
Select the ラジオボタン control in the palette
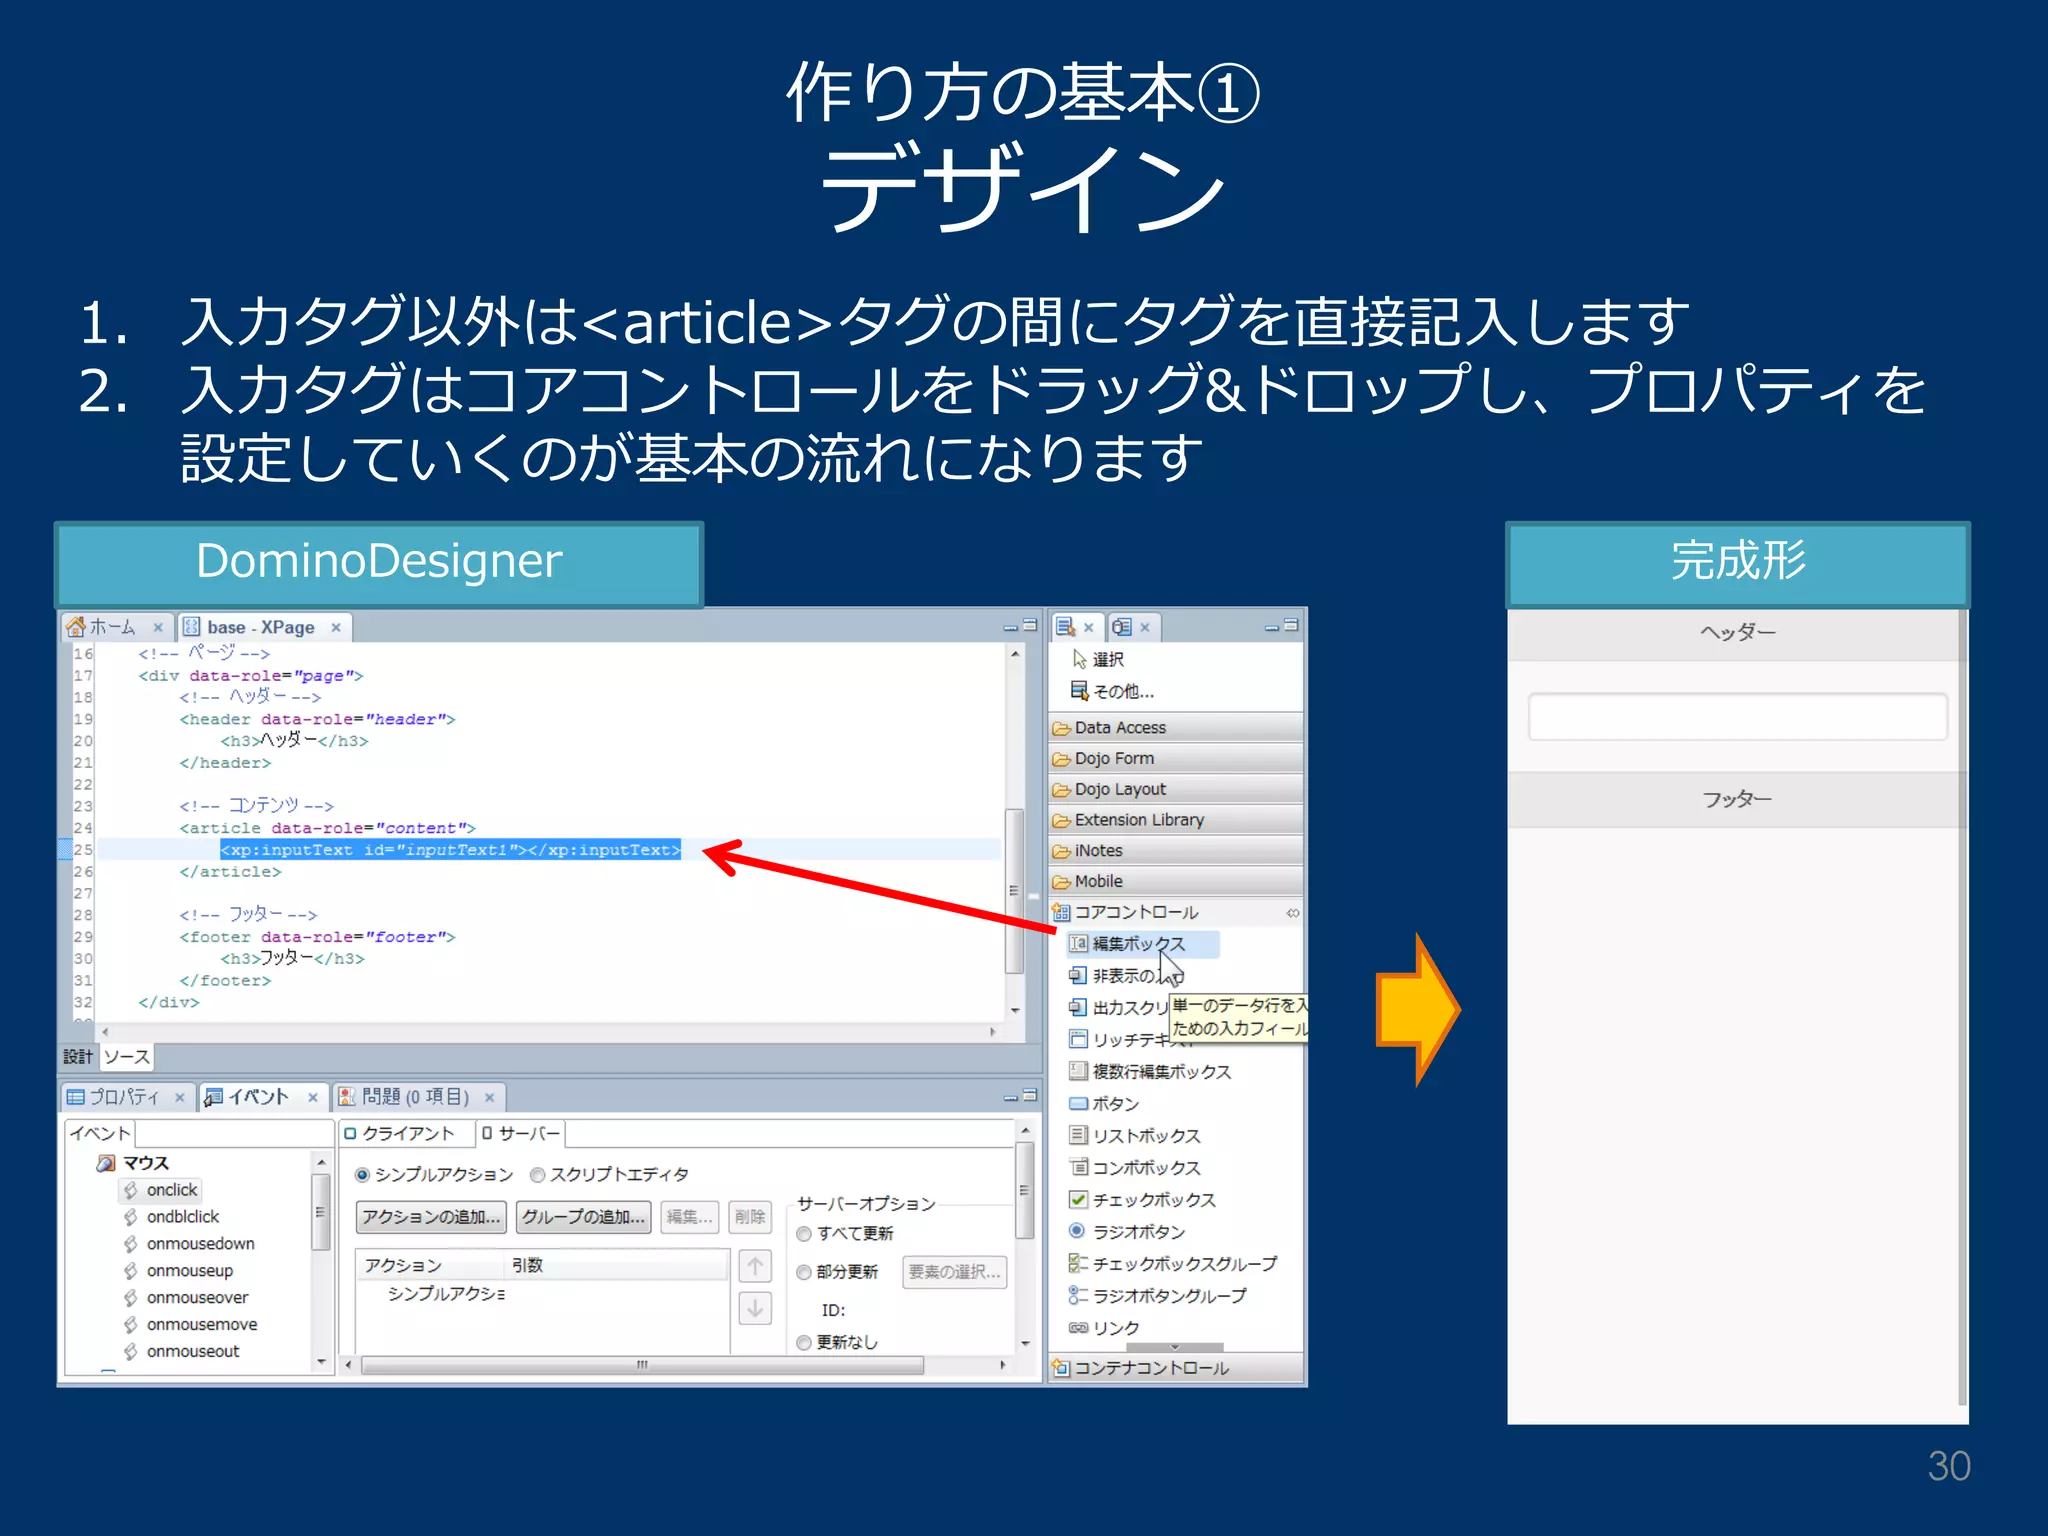tap(1127, 1231)
